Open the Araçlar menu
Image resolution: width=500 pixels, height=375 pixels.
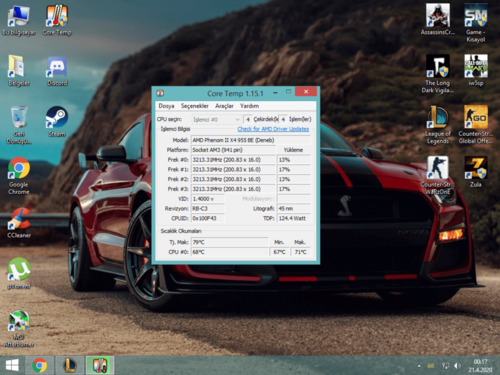(224, 106)
